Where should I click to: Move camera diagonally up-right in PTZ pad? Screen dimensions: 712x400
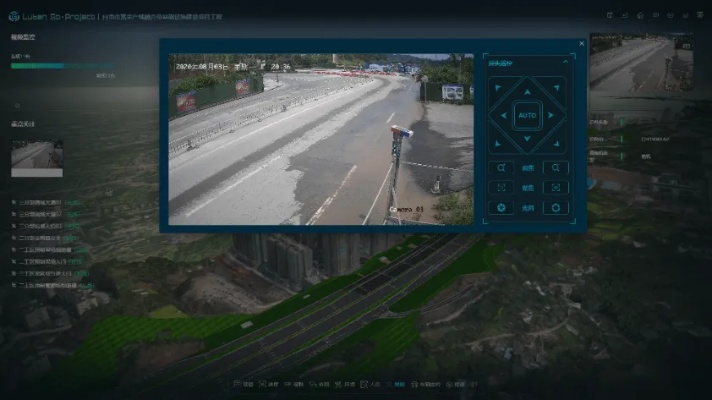(556, 87)
